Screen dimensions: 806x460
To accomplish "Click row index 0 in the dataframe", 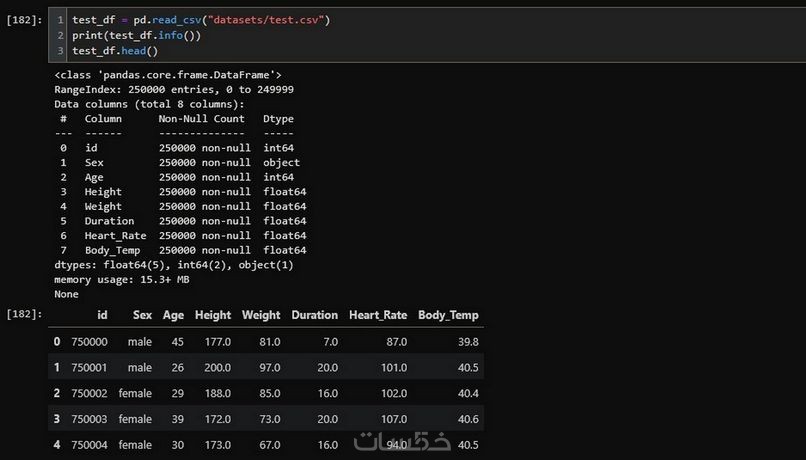I will [x=57, y=341].
